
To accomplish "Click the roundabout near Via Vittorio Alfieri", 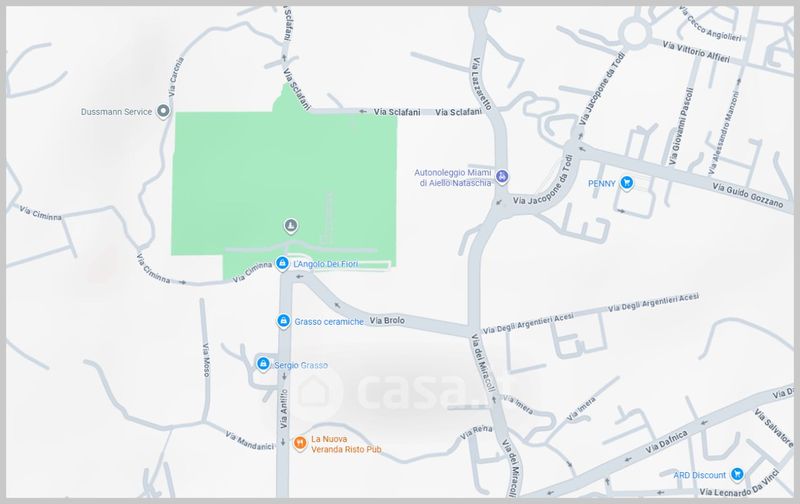I will tap(635, 33).
